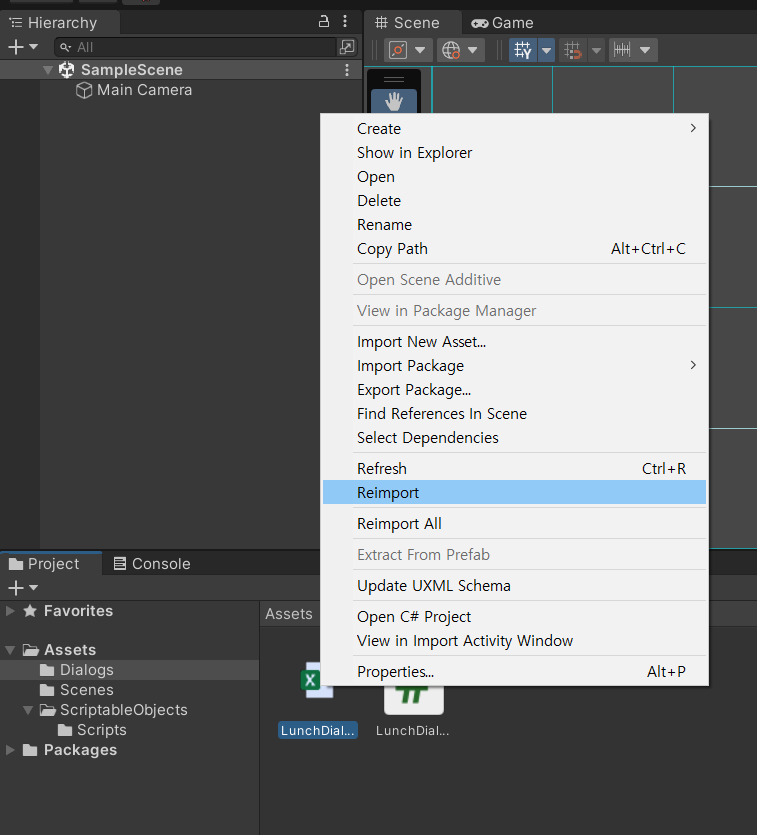Open the pivot mode dropdown arrow
Viewport: 757px width, 835px height.
(420, 50)
